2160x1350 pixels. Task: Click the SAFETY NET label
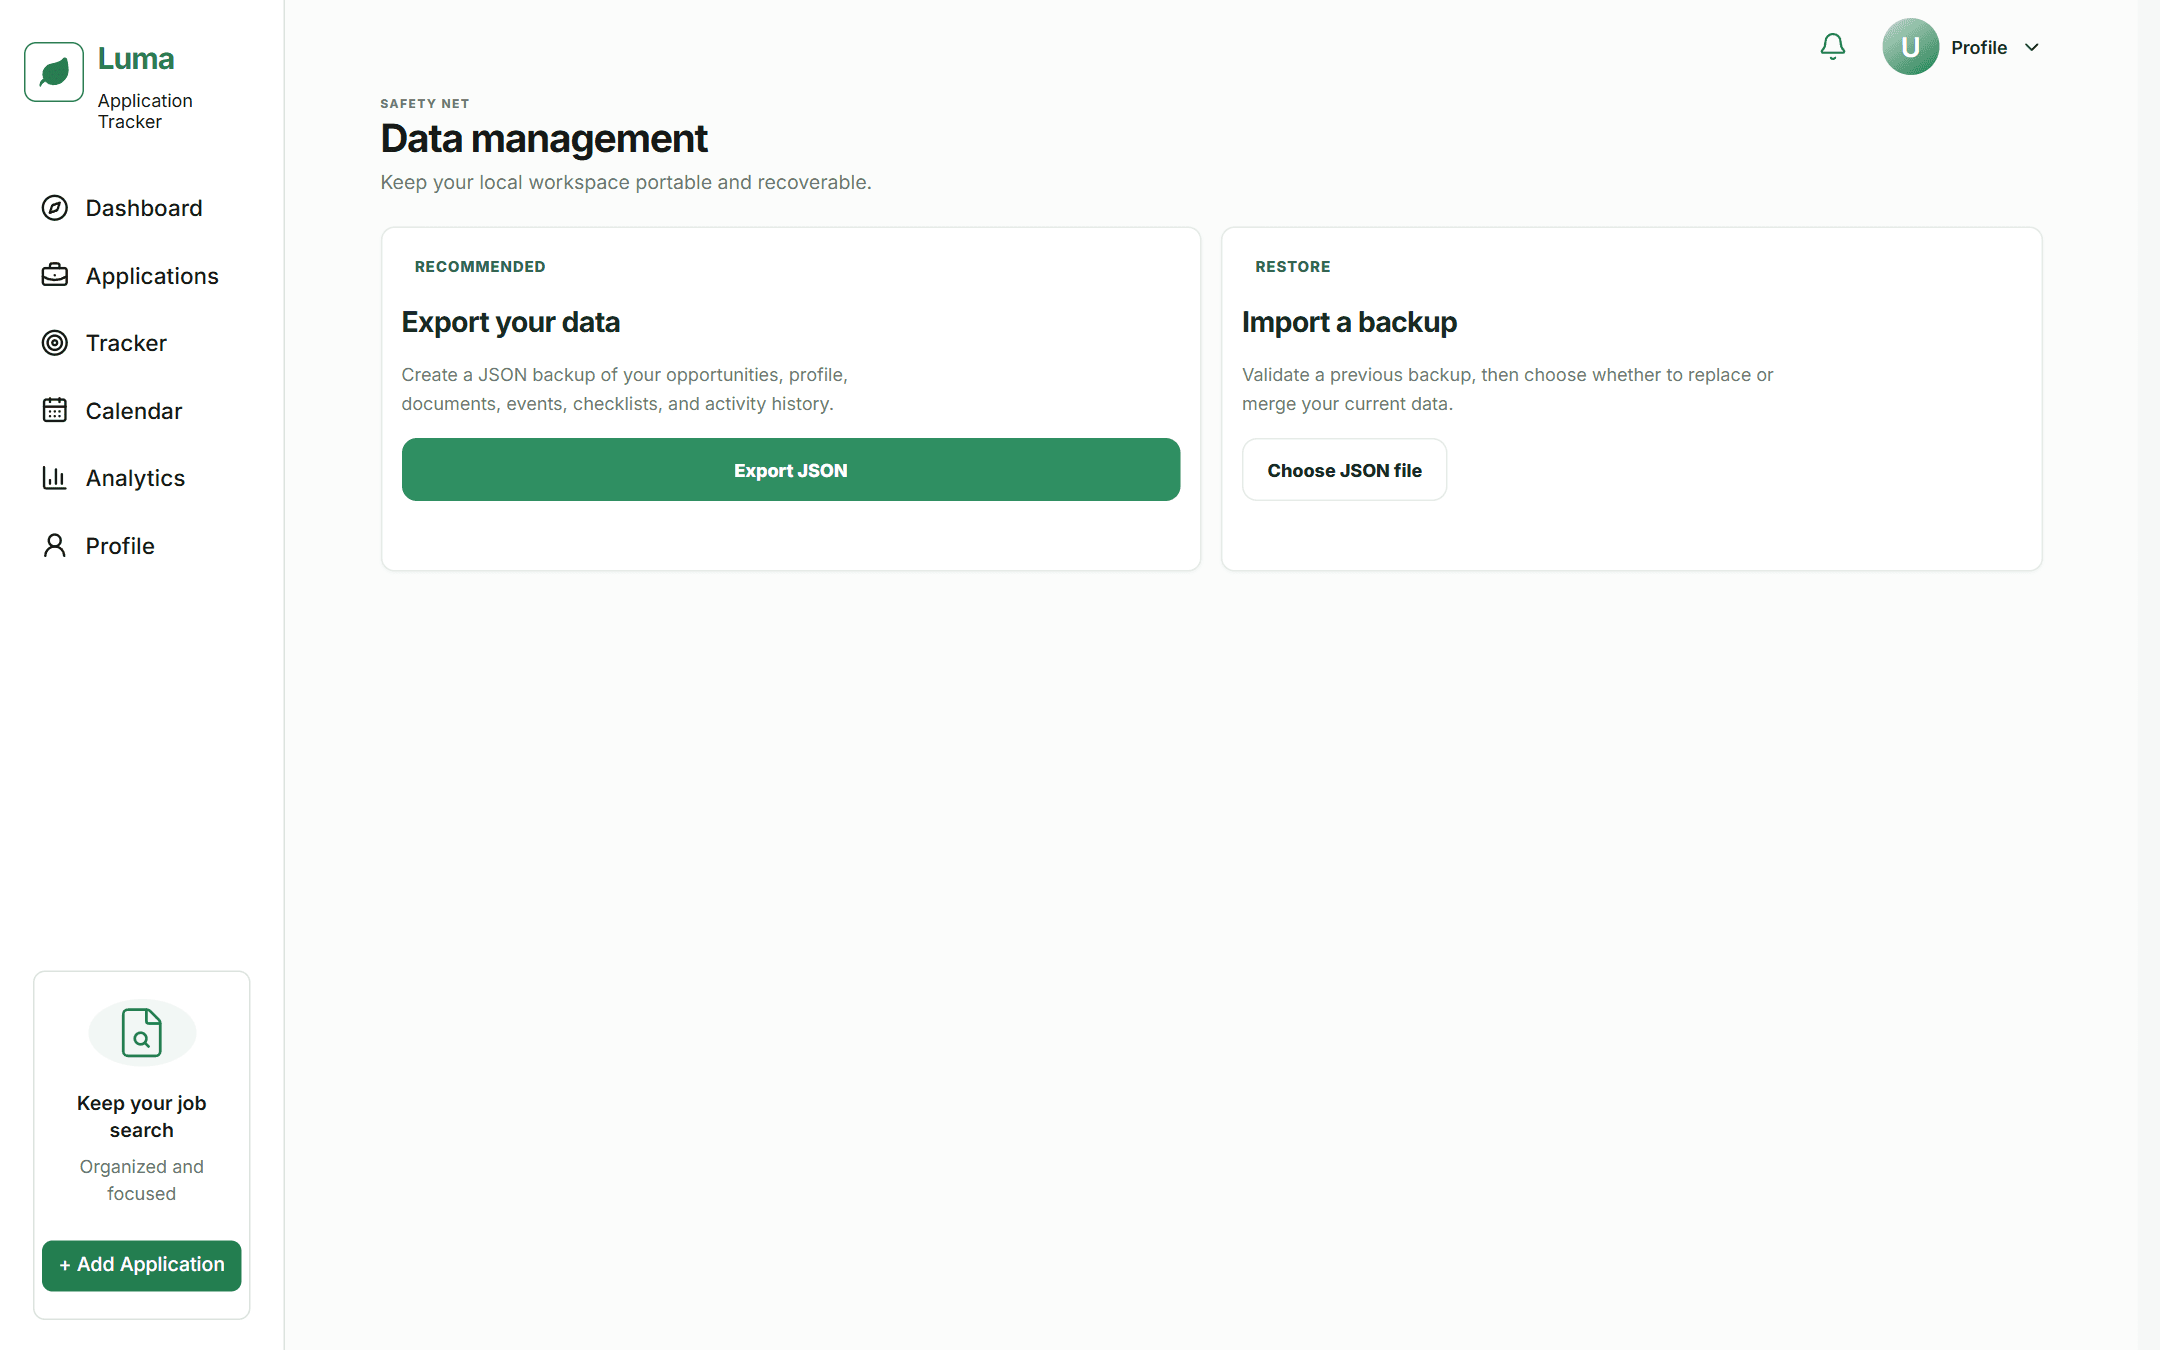425,103
